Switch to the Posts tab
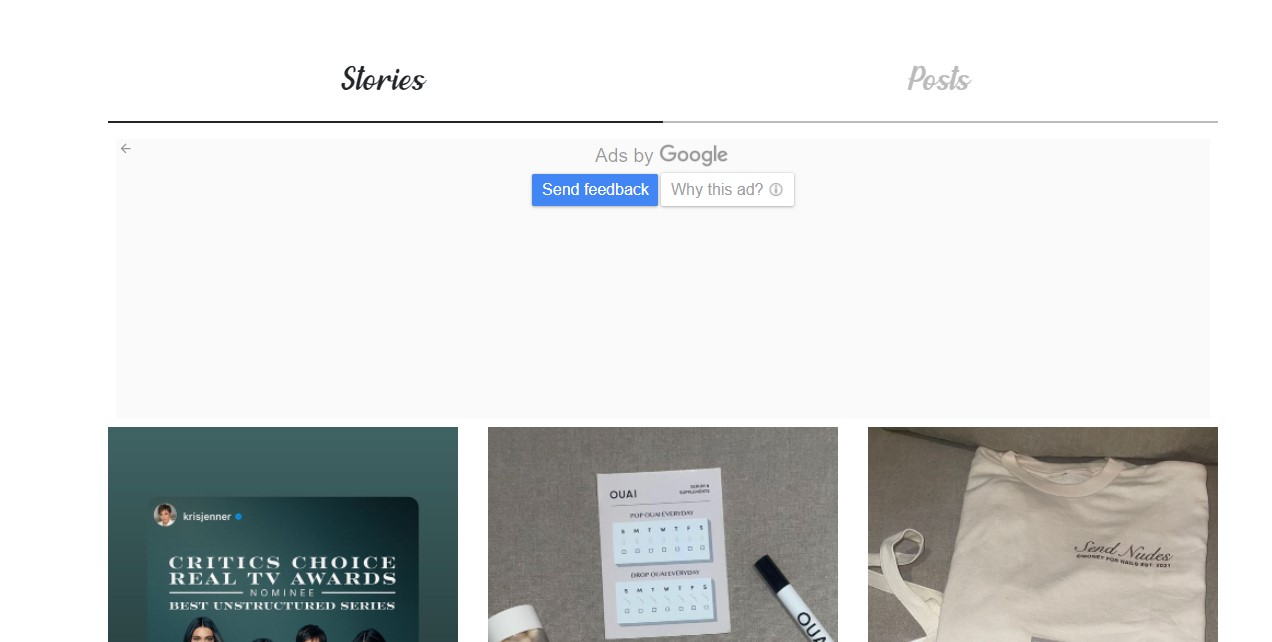This screenshot has height=642, width=1272. tap(940, 81)
